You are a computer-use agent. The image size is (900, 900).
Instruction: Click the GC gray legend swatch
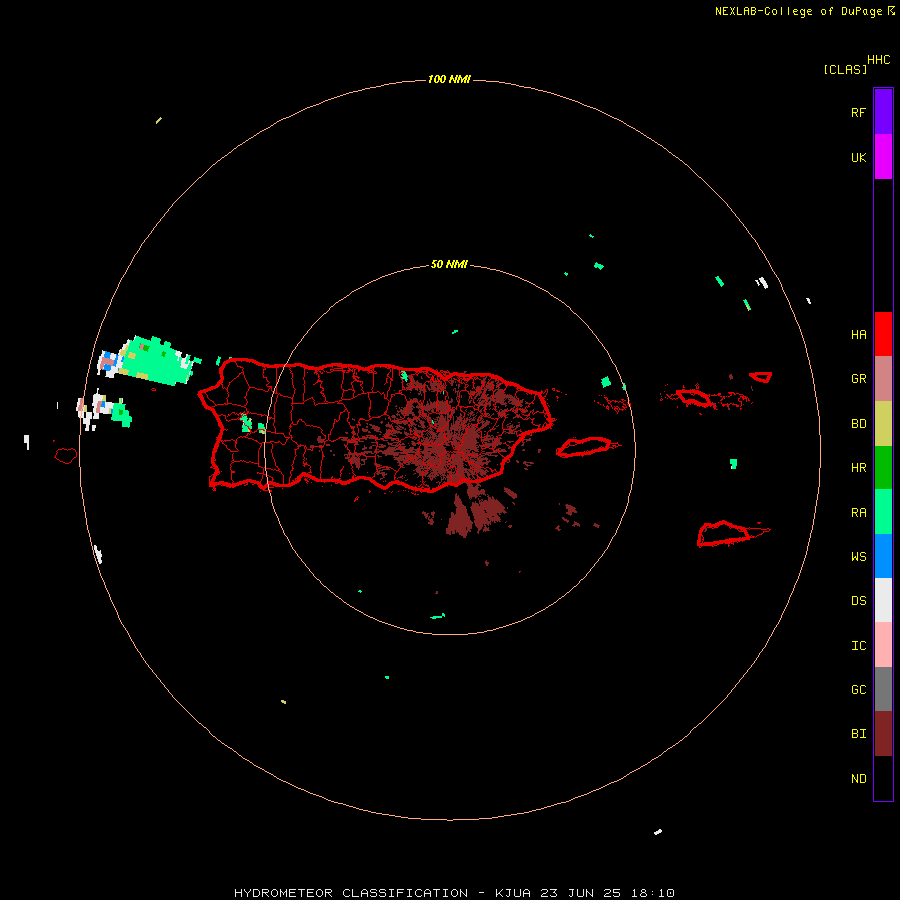pos(883,689)
